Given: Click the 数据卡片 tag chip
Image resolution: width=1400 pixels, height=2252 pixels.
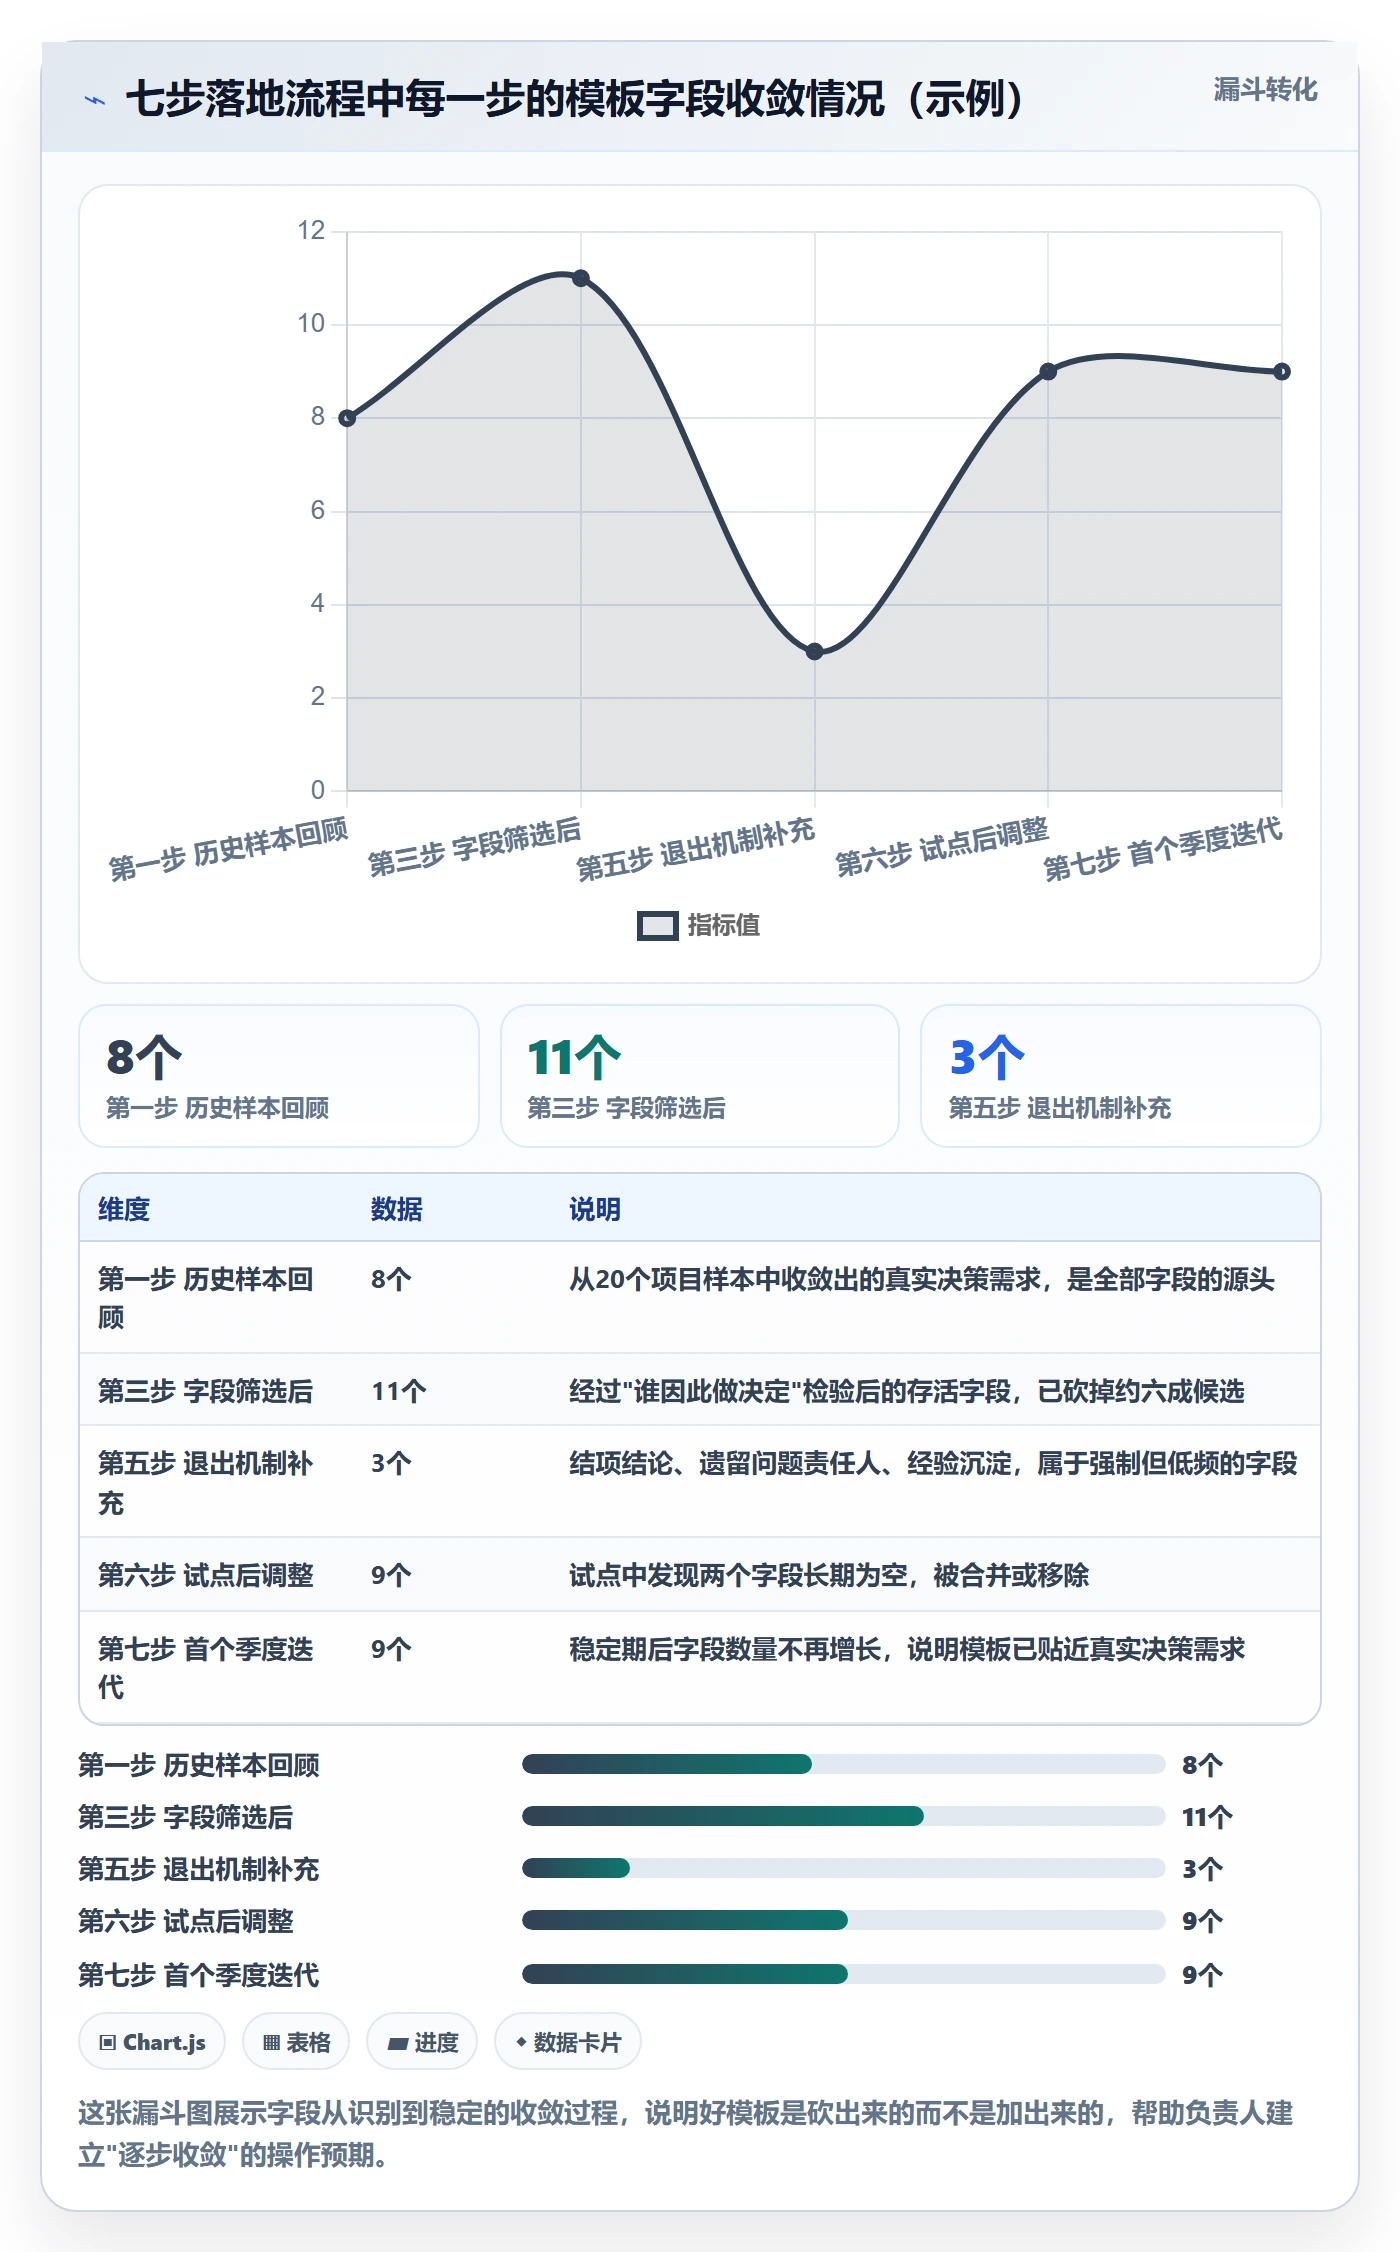Looking at the screenshot, I should point(568,2042).
